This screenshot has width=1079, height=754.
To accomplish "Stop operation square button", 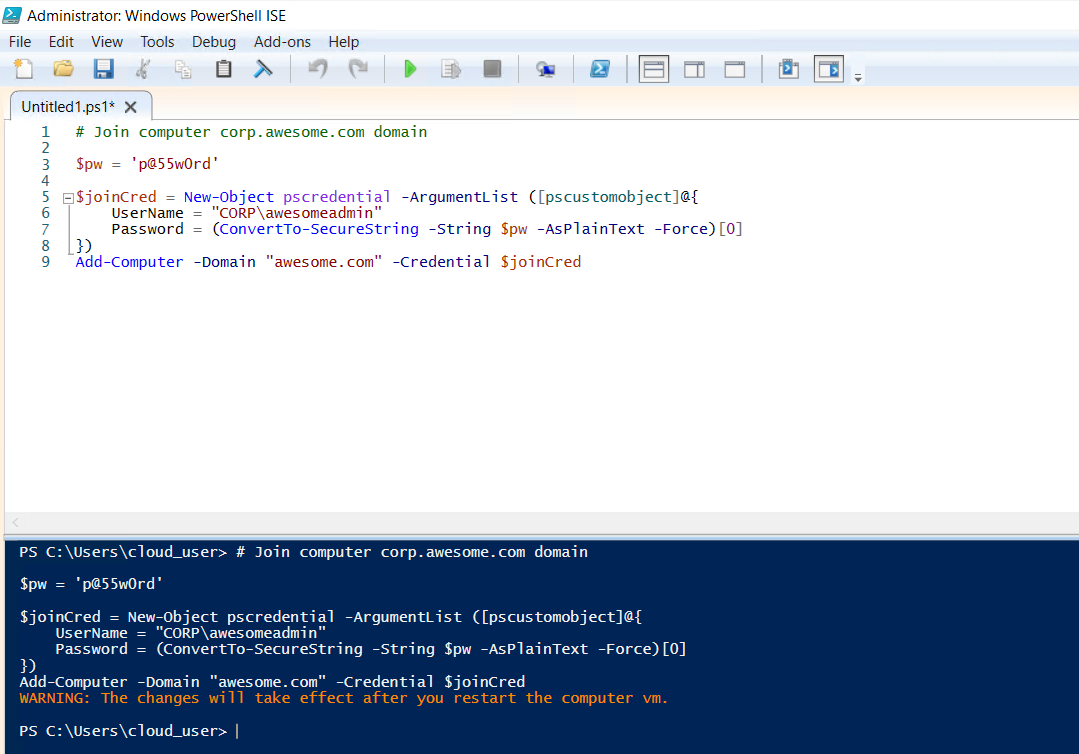I will [x=492, y=69].
